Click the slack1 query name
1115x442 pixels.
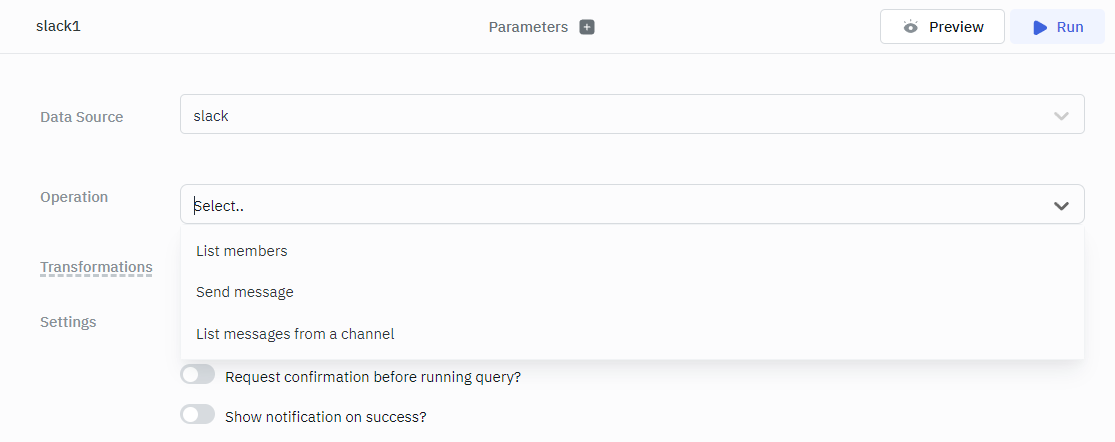pos(58,26)
